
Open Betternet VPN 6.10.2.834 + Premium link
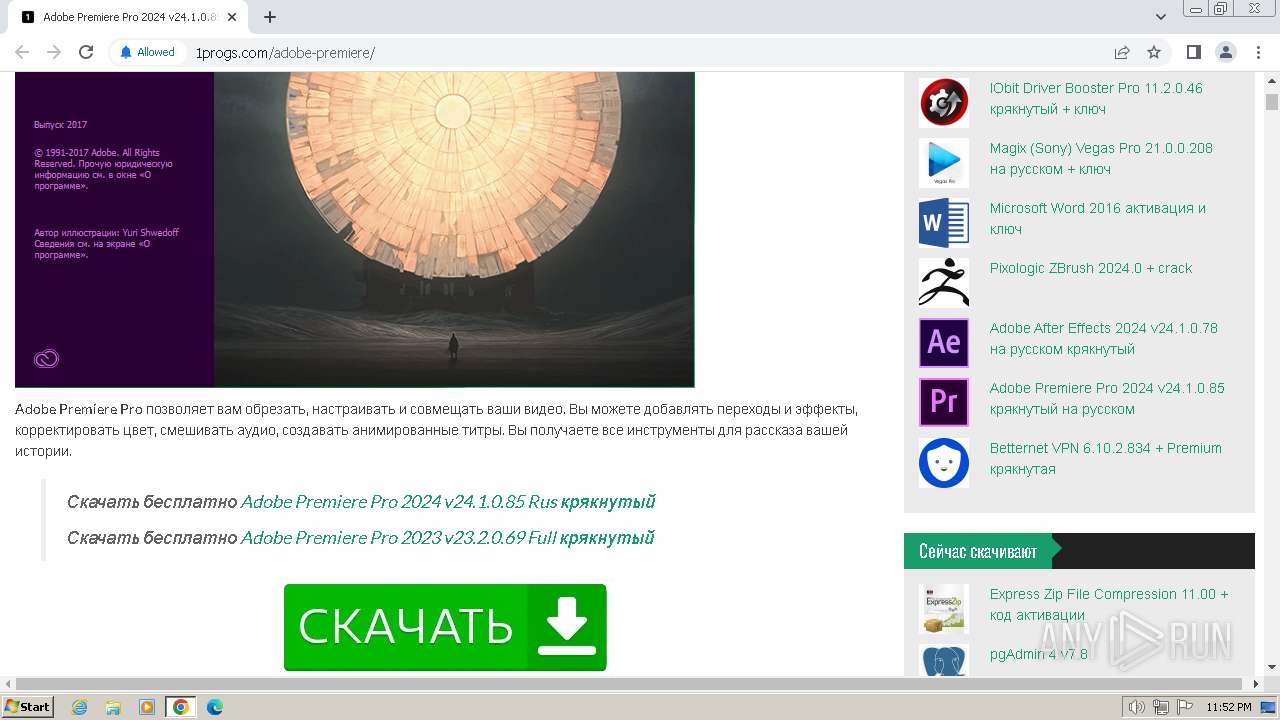(x=1106, y=458)
